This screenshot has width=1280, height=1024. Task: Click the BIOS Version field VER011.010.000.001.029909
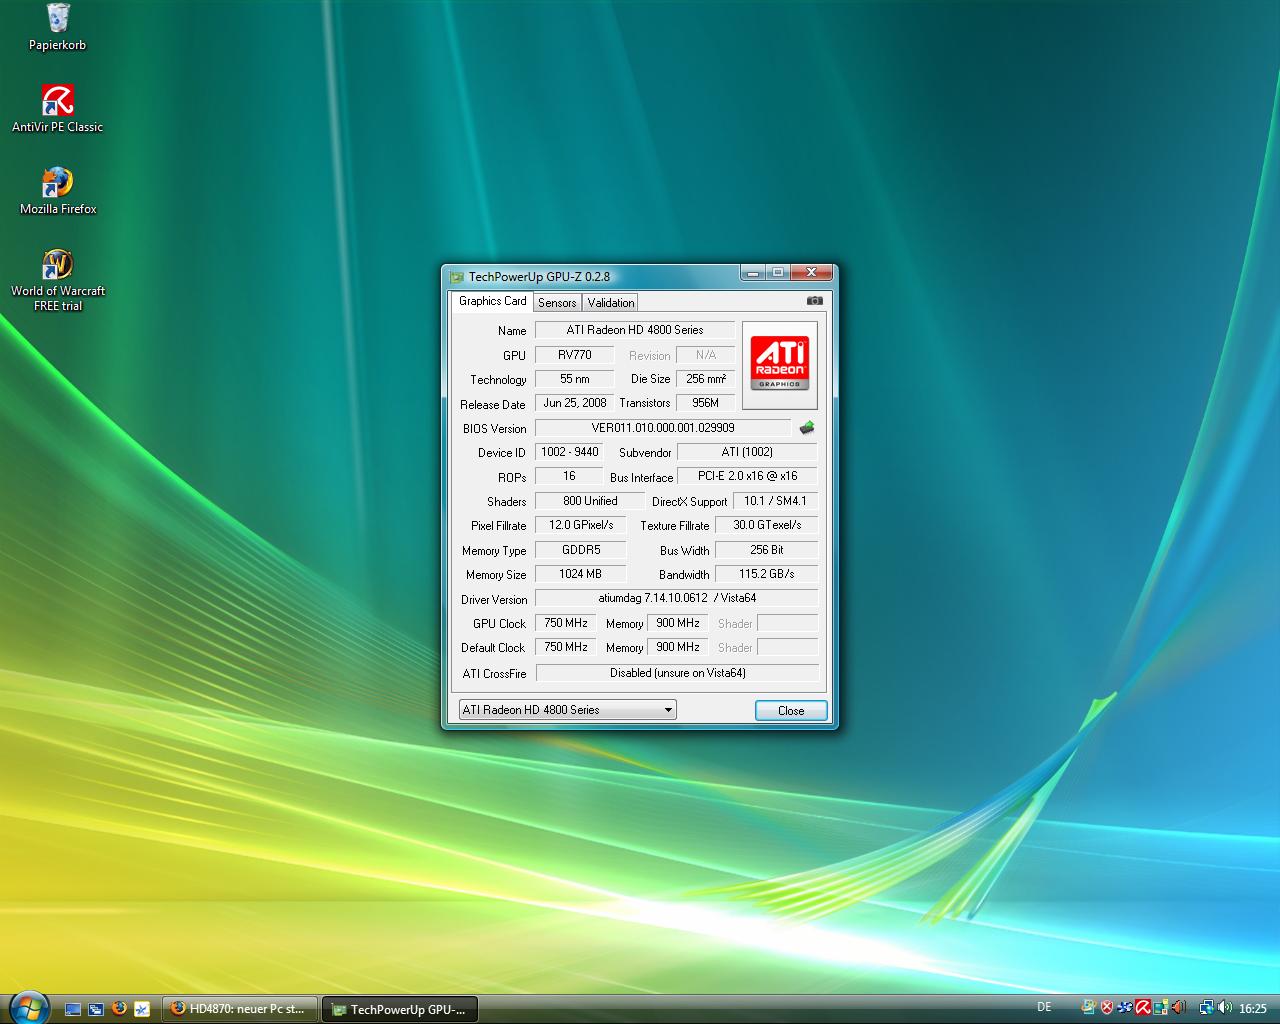tap(663, 428)
